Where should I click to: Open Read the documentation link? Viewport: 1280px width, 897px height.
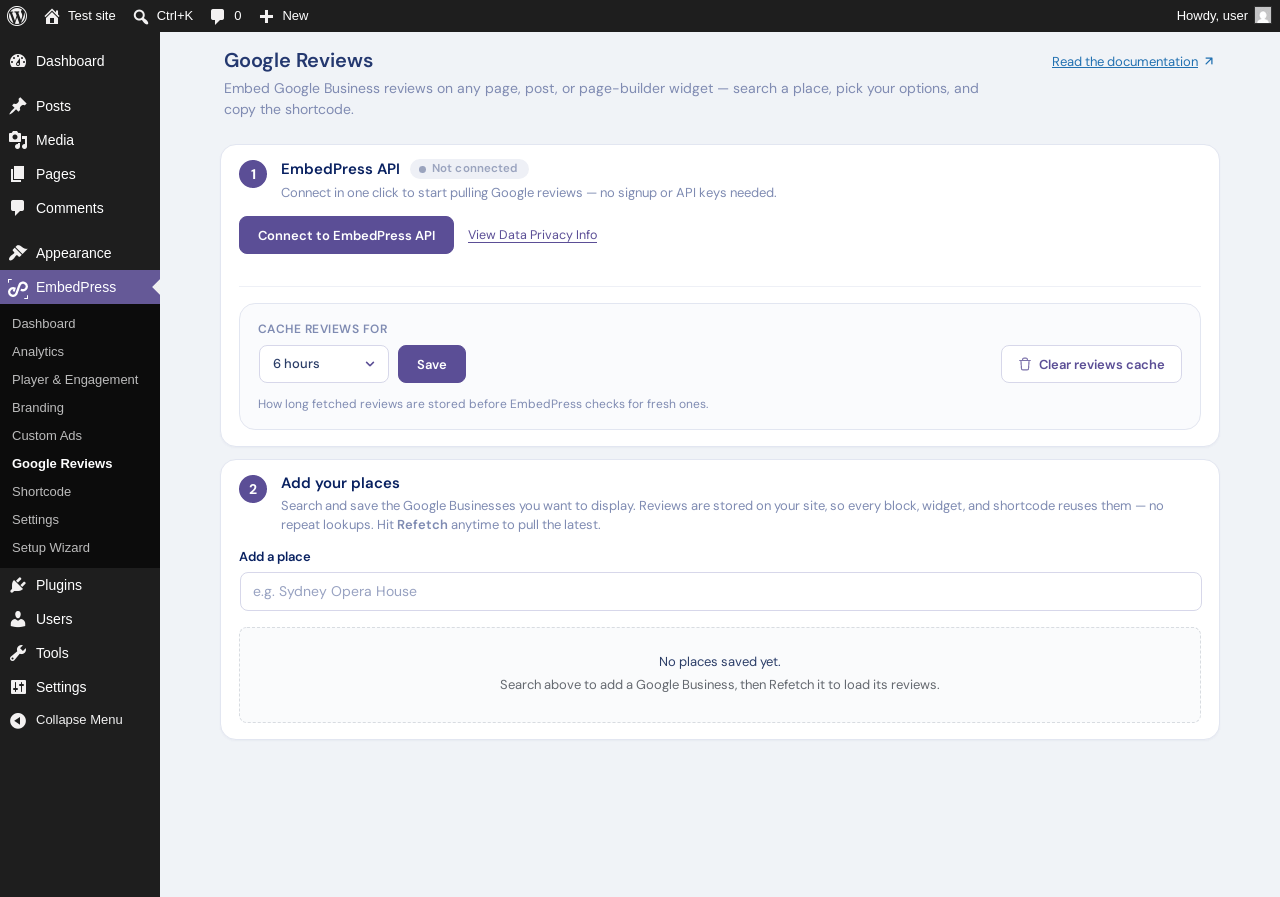coord(1125,61)
